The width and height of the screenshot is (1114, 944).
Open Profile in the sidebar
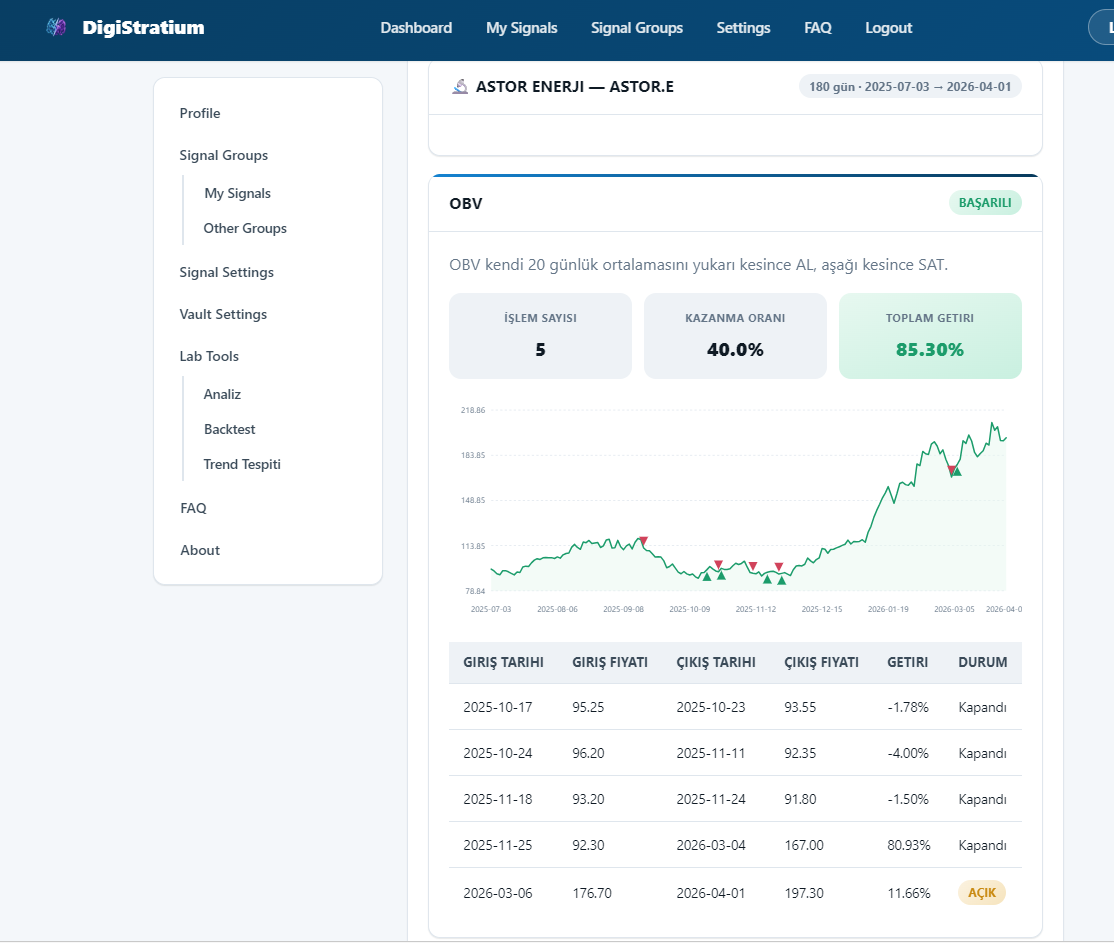pyautogui.click(x=200, y=113)
